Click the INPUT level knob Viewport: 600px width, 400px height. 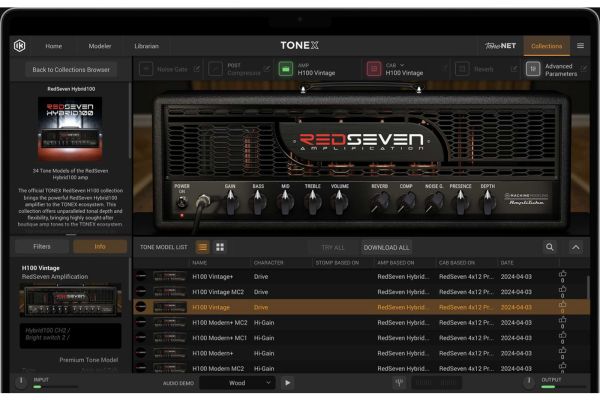pos(21,381)
